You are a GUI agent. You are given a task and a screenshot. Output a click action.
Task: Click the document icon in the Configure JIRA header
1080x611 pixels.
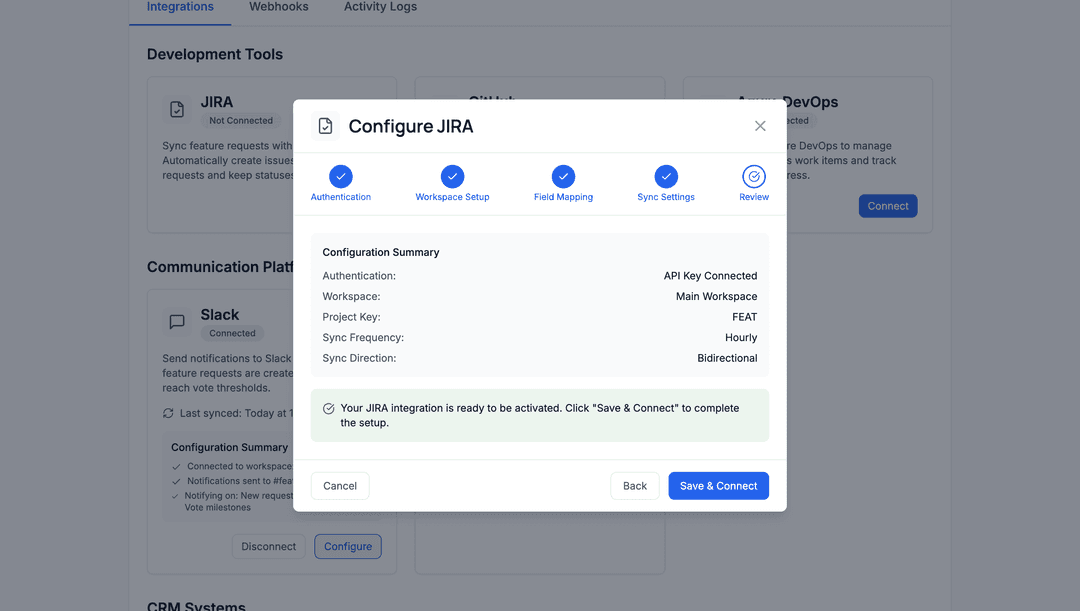click(x=325, y=126)
